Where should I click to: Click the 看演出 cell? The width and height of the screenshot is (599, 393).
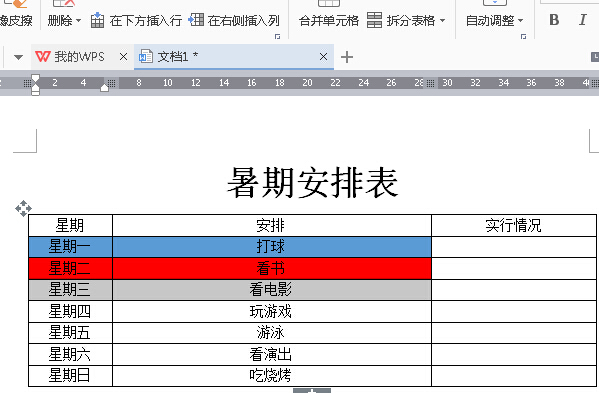(x=272, y=354)
